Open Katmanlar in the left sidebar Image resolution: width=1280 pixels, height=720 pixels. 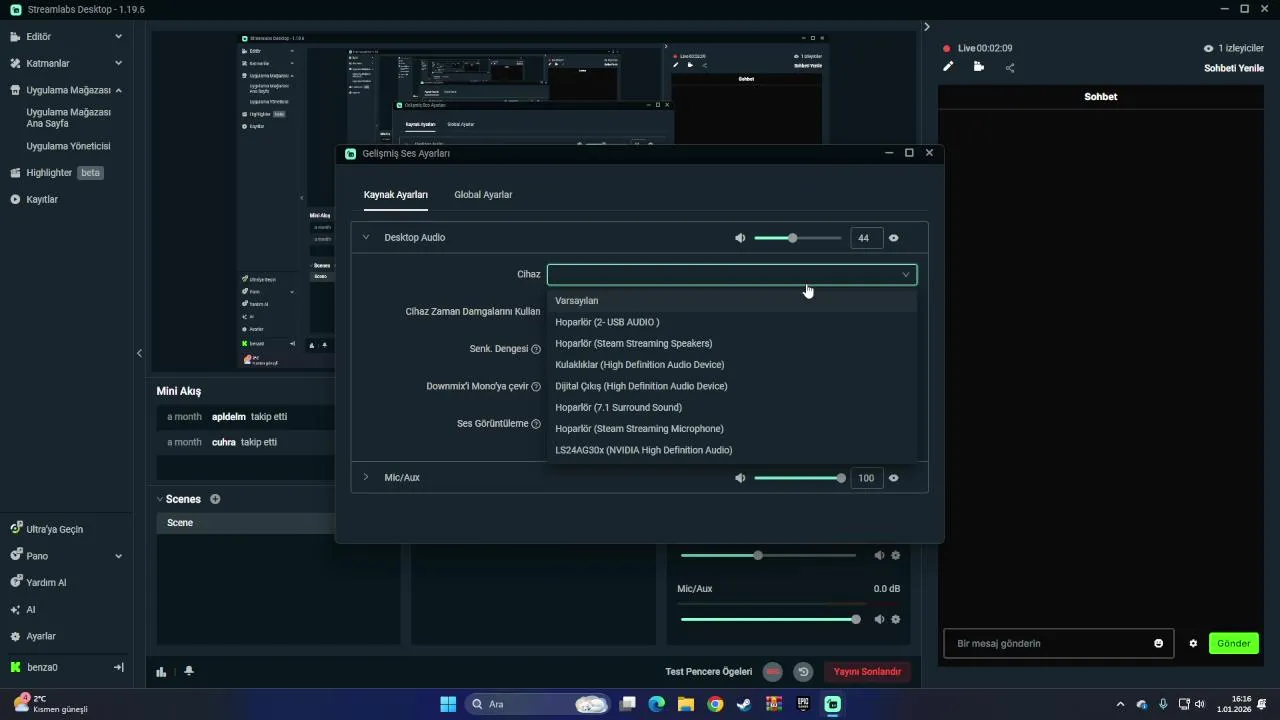48,63
